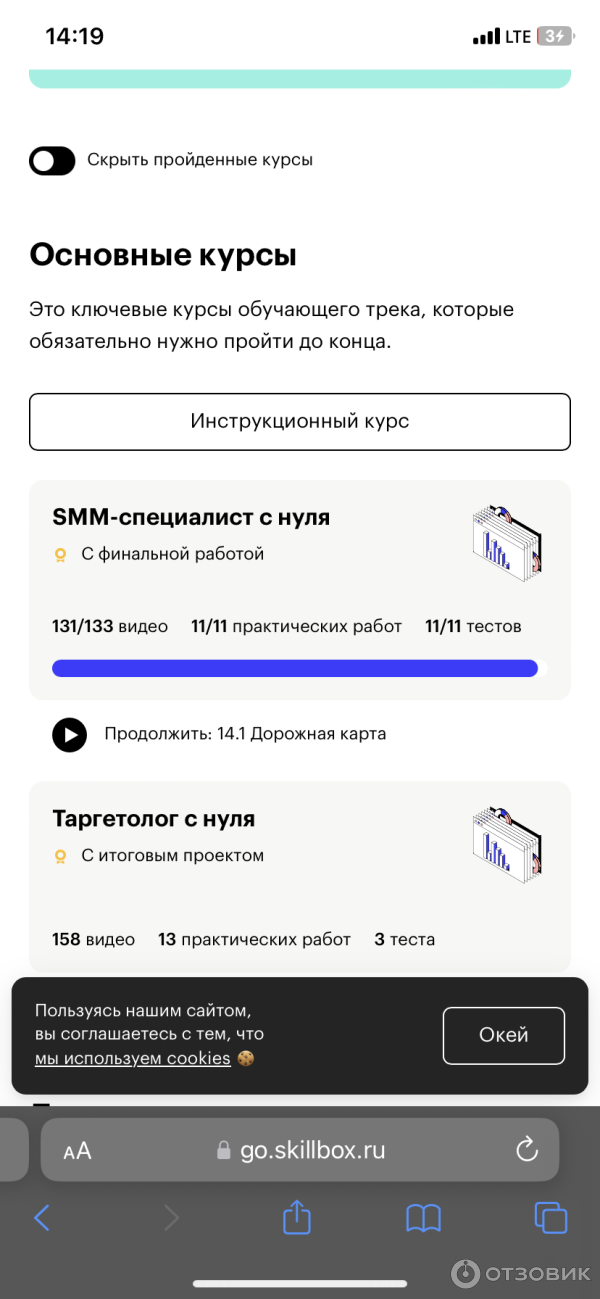This screenshot has height=1299, width=600.
Task: Open the Таргетолог с нуля course title
Action: tap(154, 819)
